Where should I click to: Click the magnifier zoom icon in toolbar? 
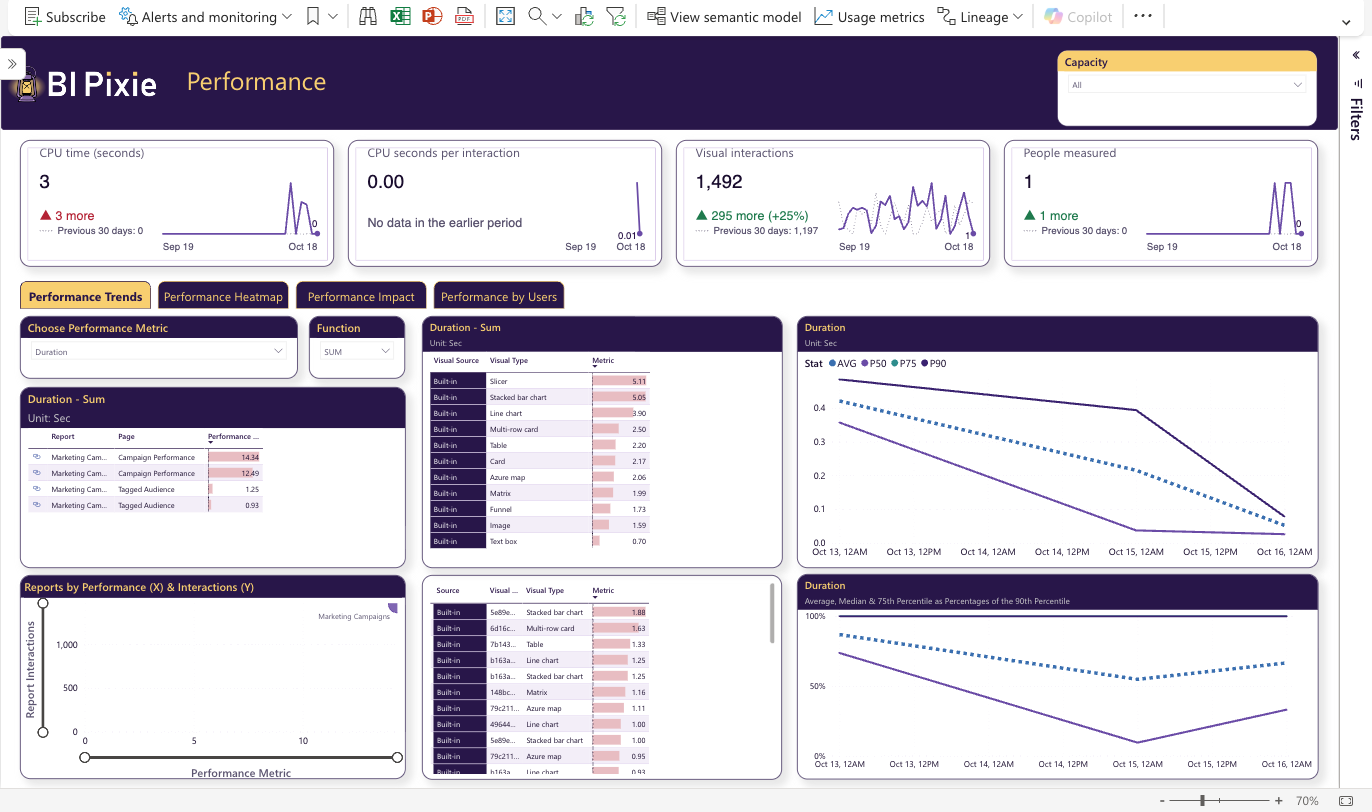[537, 17]
